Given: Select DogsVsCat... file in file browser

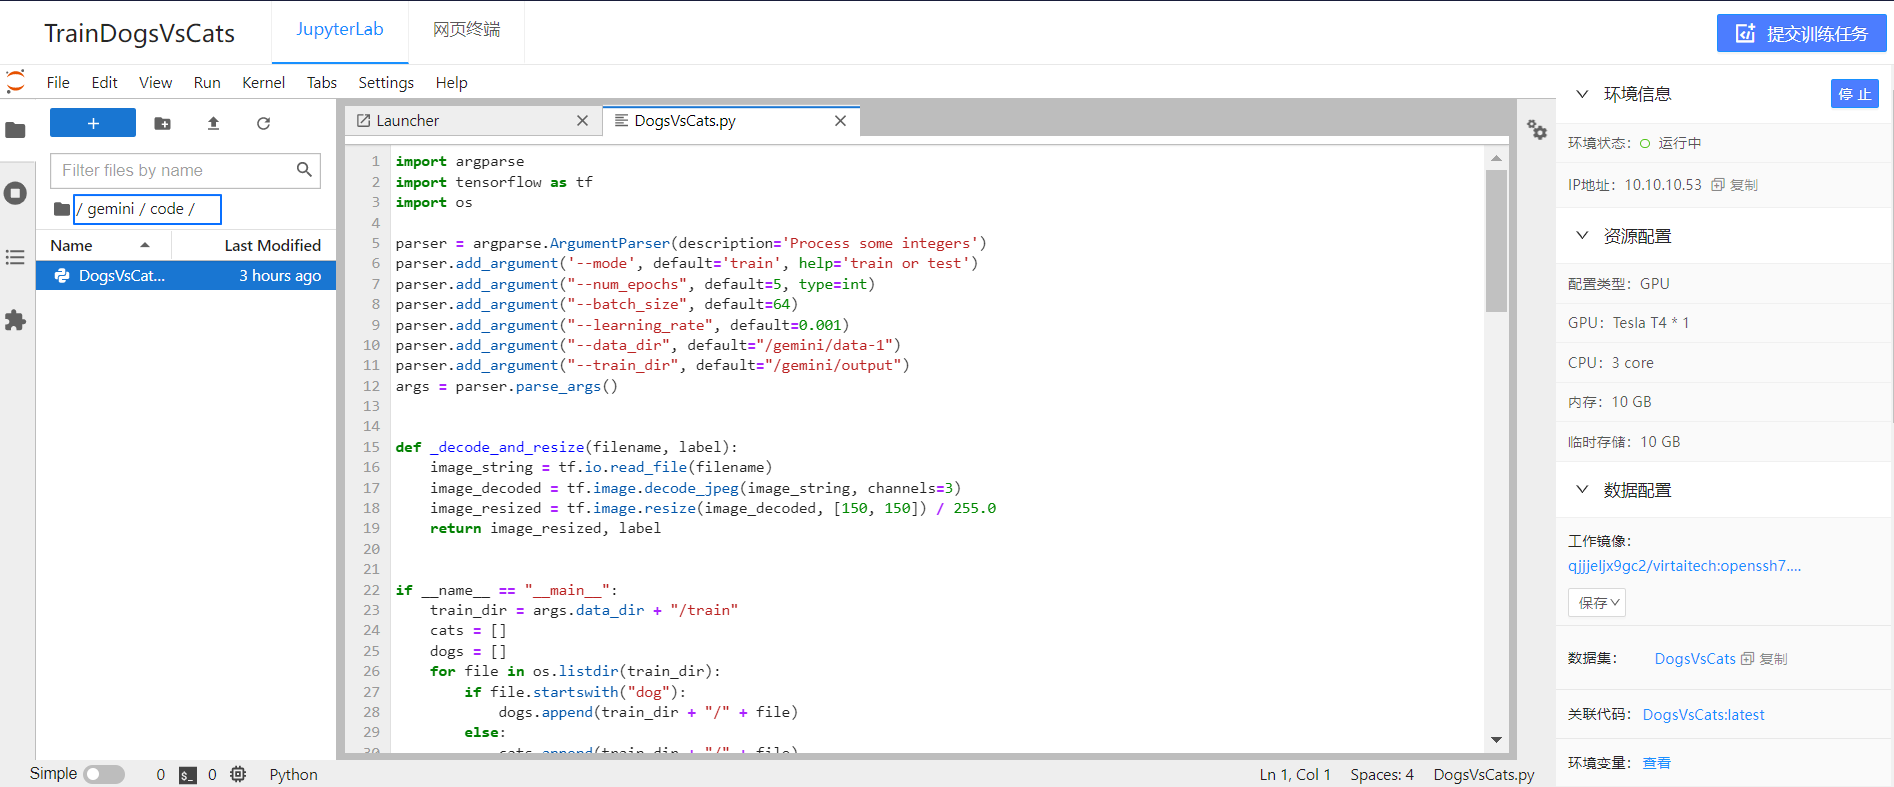Looking at the screenshot, I should [x=186, y=276].
